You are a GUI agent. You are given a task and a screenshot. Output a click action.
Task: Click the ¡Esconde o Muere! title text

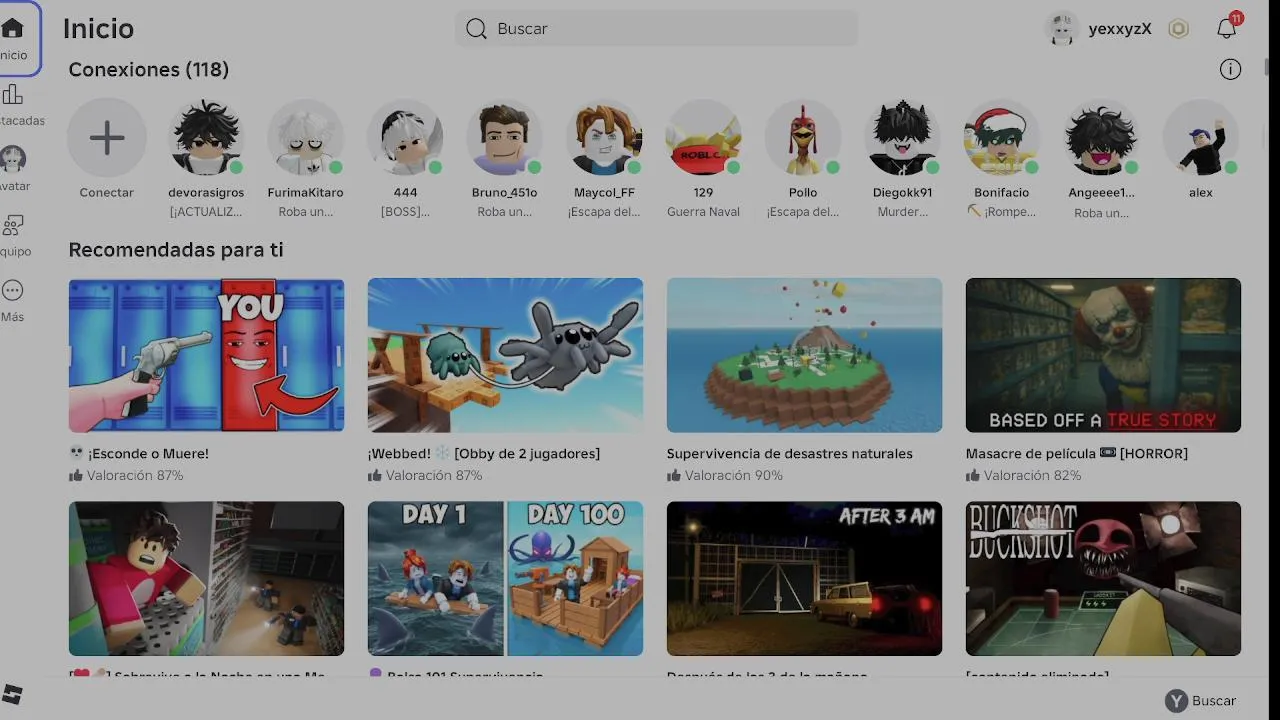pyautogui.click(x=139, y=454)
